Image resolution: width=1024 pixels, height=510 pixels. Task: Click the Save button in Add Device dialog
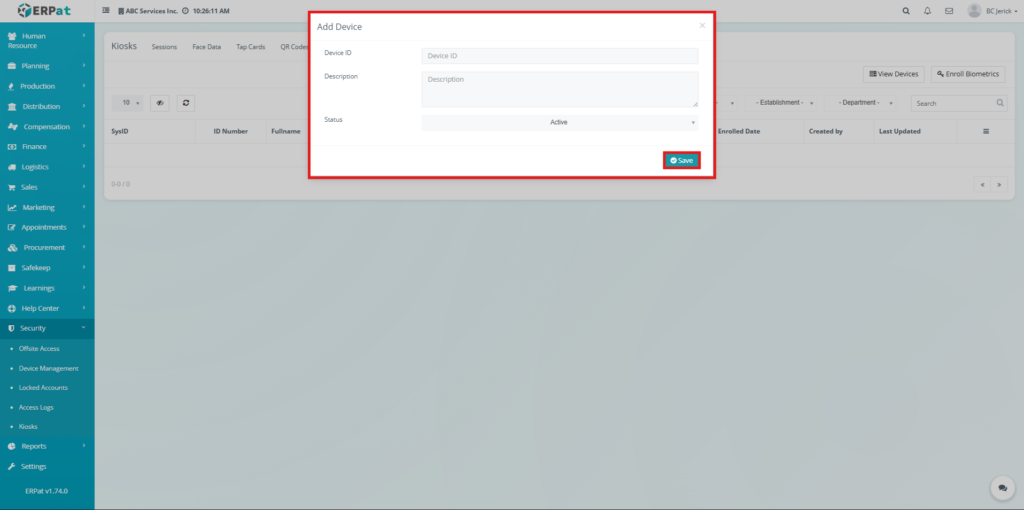click(x=682, y=161)
